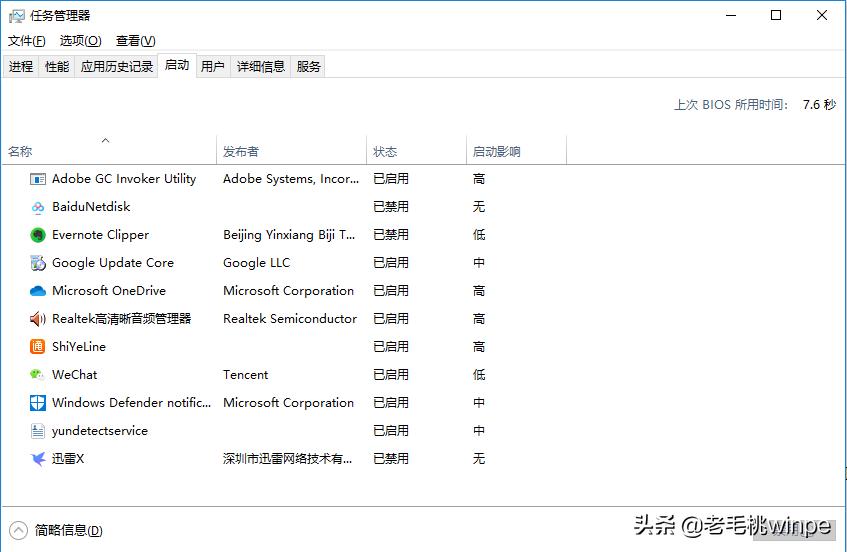The width and height of the screenshot is (847, 552).
Task: Click the Realtek speaker icon
Action: coord(38,319)
